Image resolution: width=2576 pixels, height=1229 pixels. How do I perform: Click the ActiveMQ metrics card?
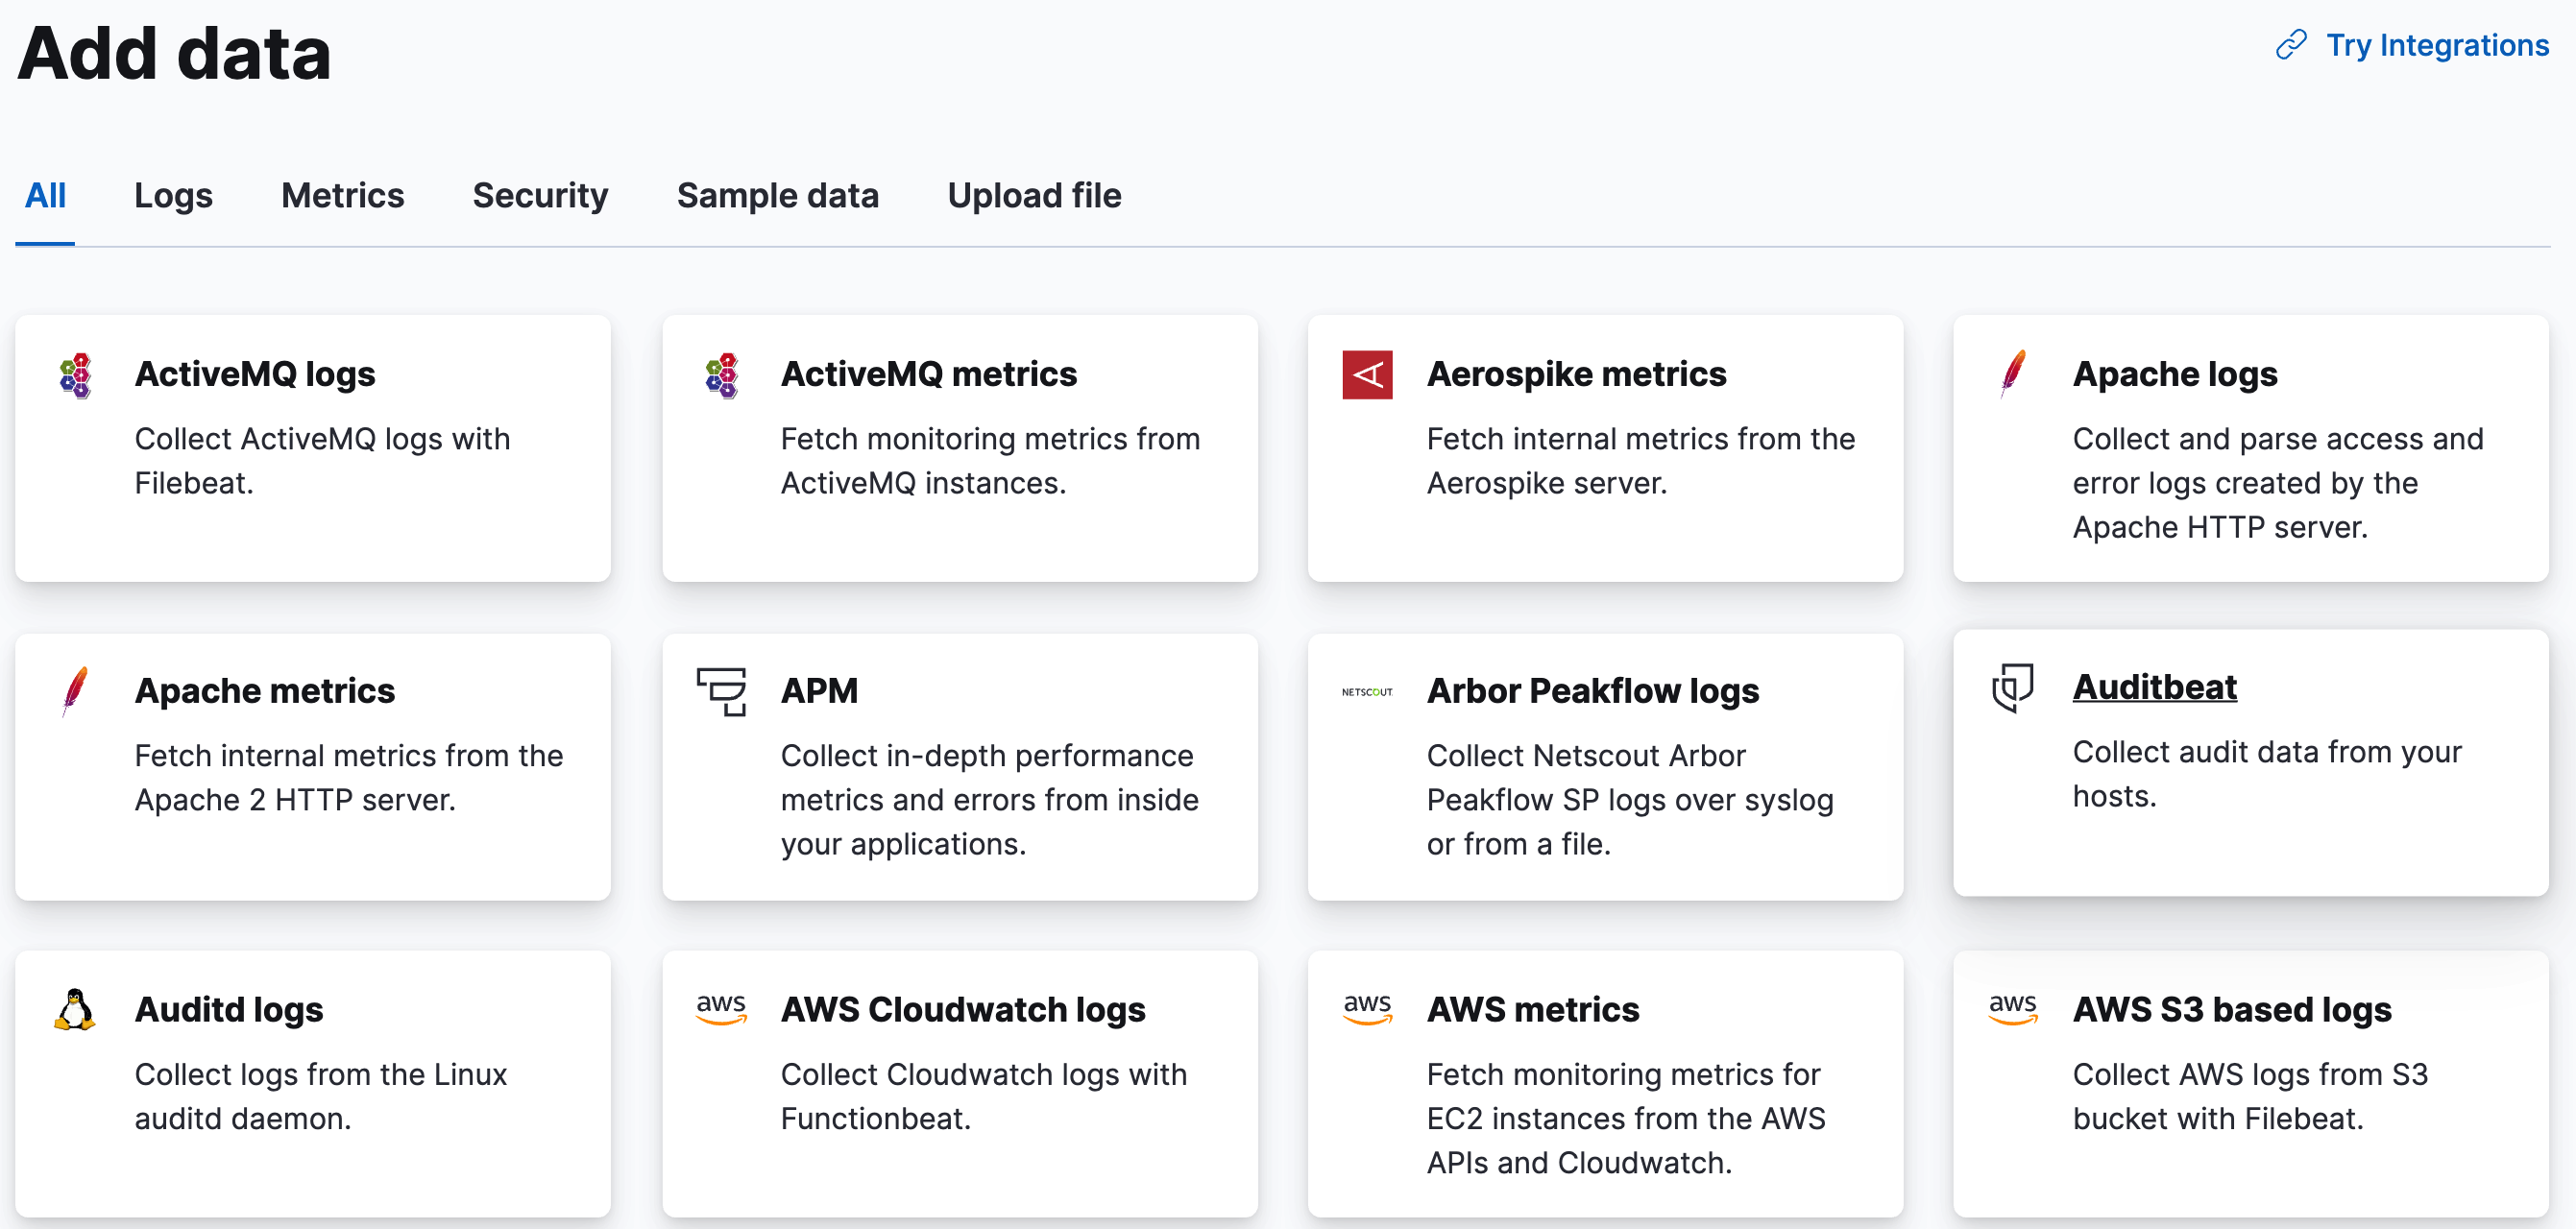pos(959,449)
